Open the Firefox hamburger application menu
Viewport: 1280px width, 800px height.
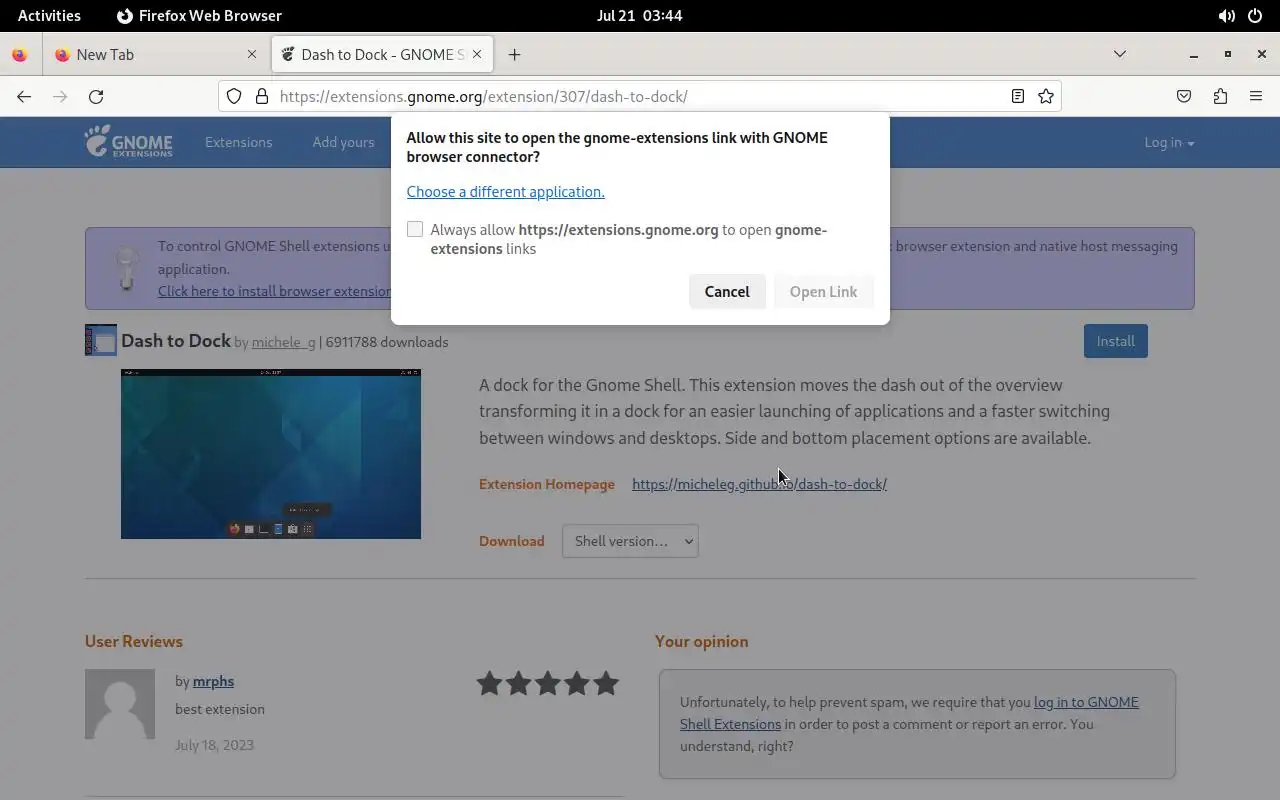1256,96
